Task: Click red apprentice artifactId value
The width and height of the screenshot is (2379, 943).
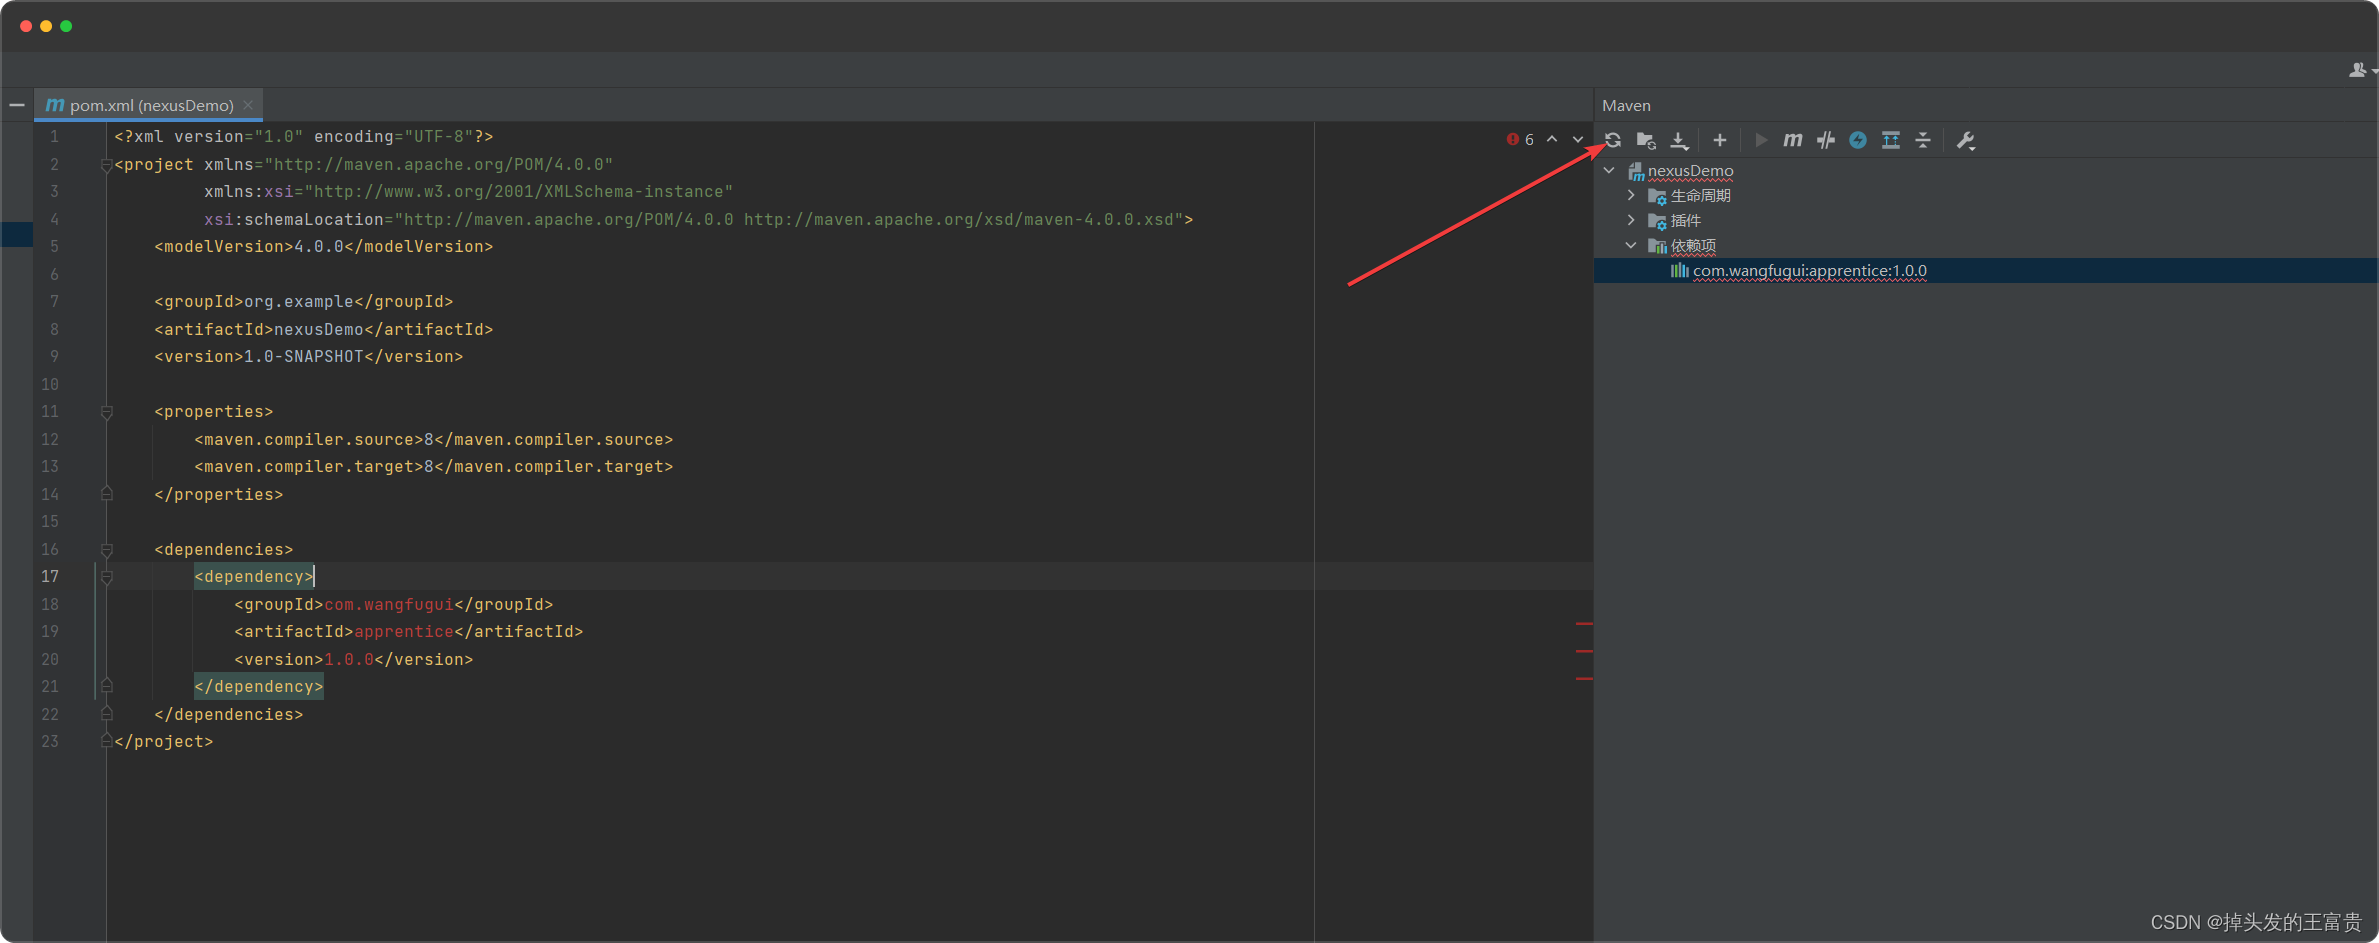Action: tap(404, 632)
